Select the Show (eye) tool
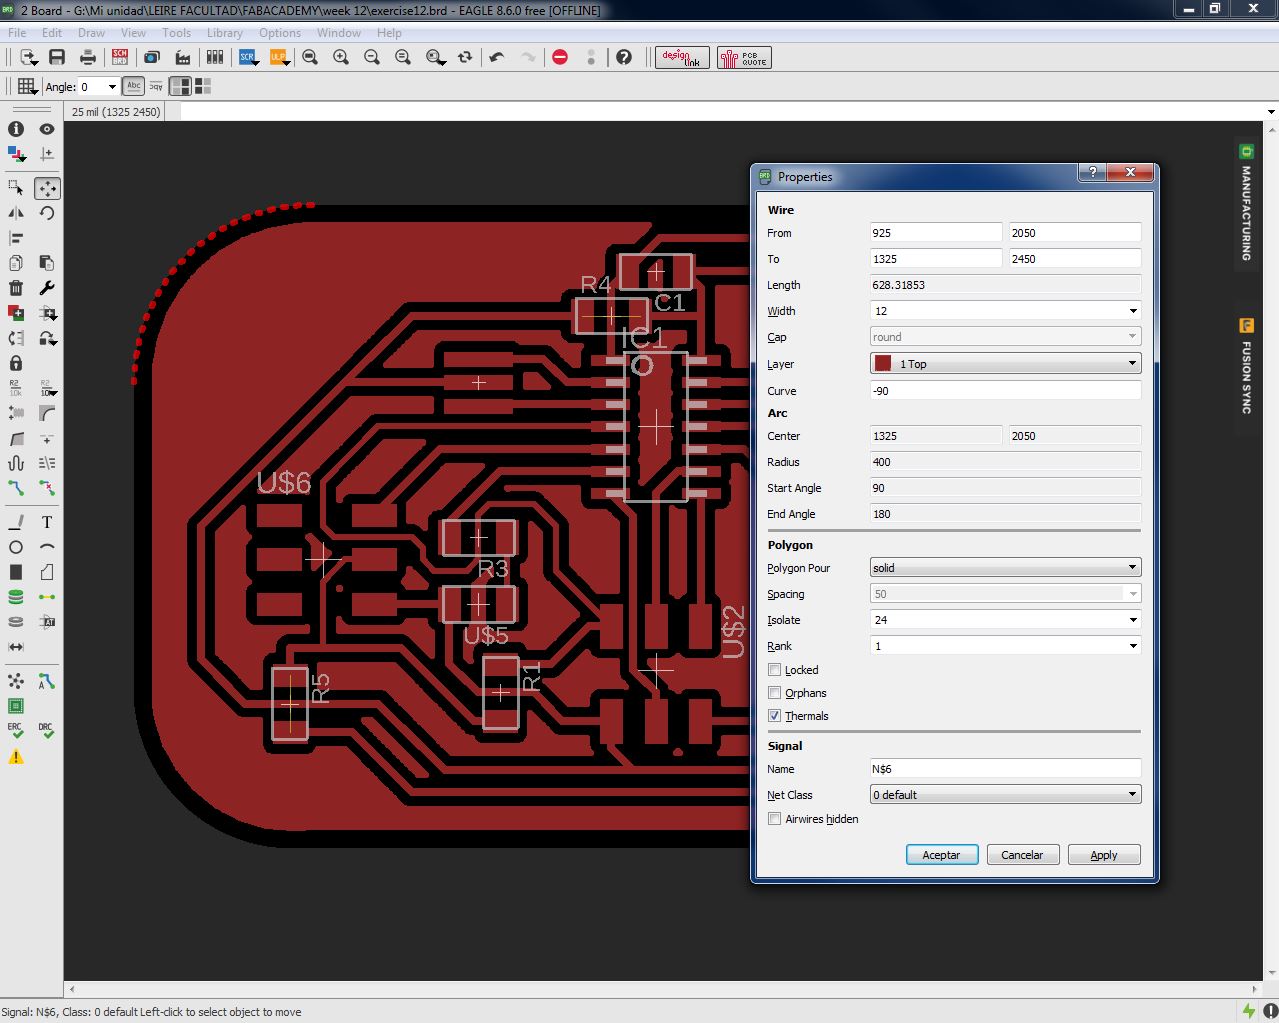Image resolution: width=1279 pixels, height=1023 pixels. point(47,129)
